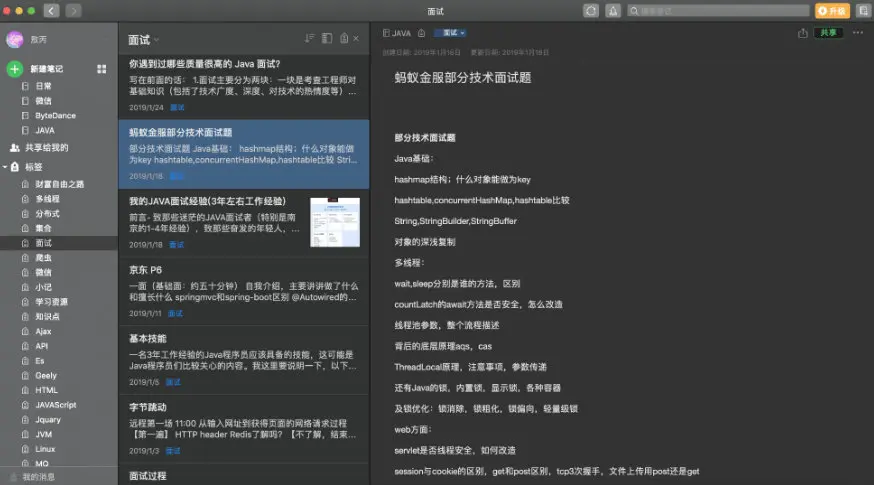This screenshot has width=874, height=485.
Task: Click the sync icon in the title bar
Action: (x=591, y=11)
